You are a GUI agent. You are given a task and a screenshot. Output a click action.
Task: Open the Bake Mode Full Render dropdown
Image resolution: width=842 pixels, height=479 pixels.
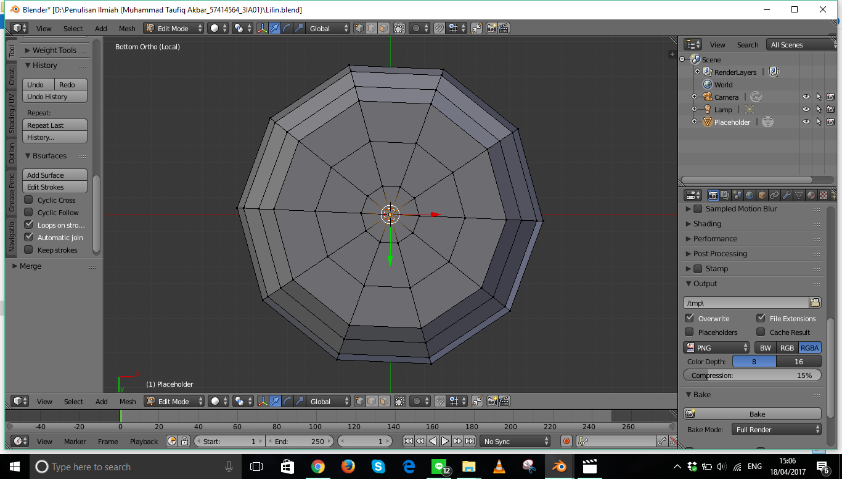coord(776,429)
